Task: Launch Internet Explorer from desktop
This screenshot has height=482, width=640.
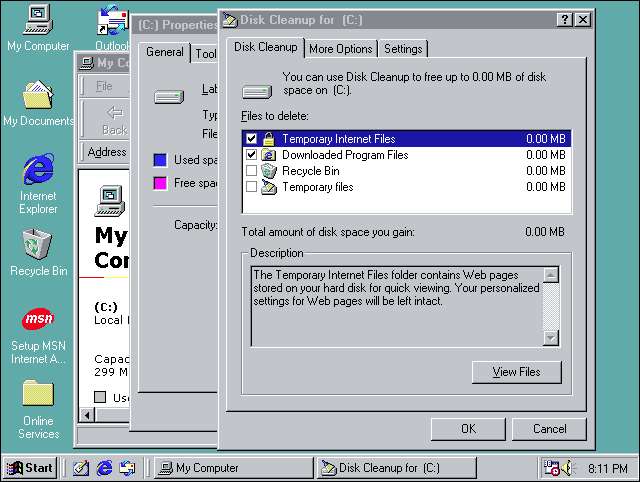Action: (38, 184)
